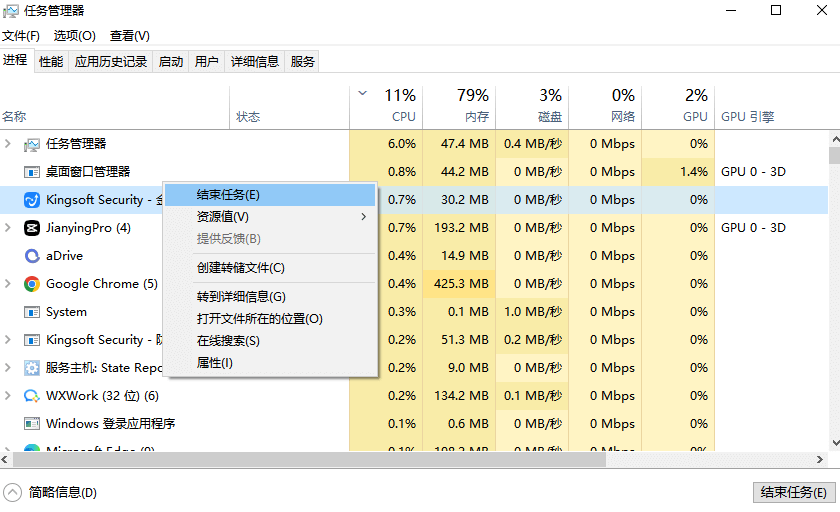Sort by the 11% CPU column header
This screenshot has height=512, width=840.
[x=386, y=108]
